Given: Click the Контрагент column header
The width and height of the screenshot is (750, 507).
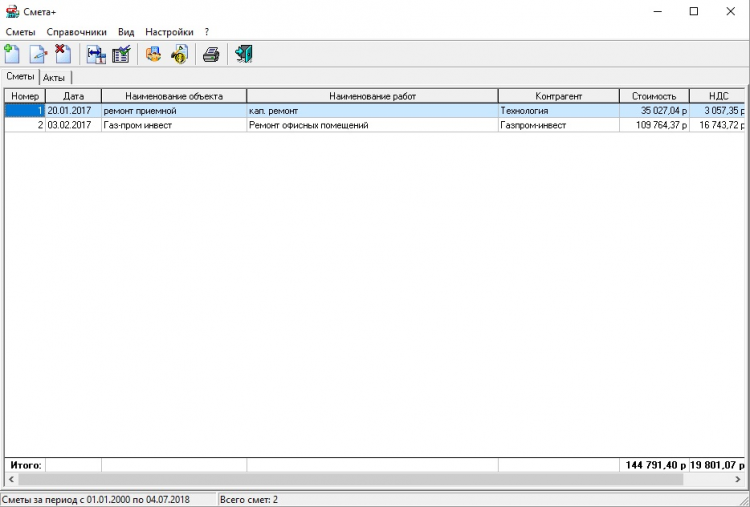Looking at the screenshot, I should (x=559, y=96).
